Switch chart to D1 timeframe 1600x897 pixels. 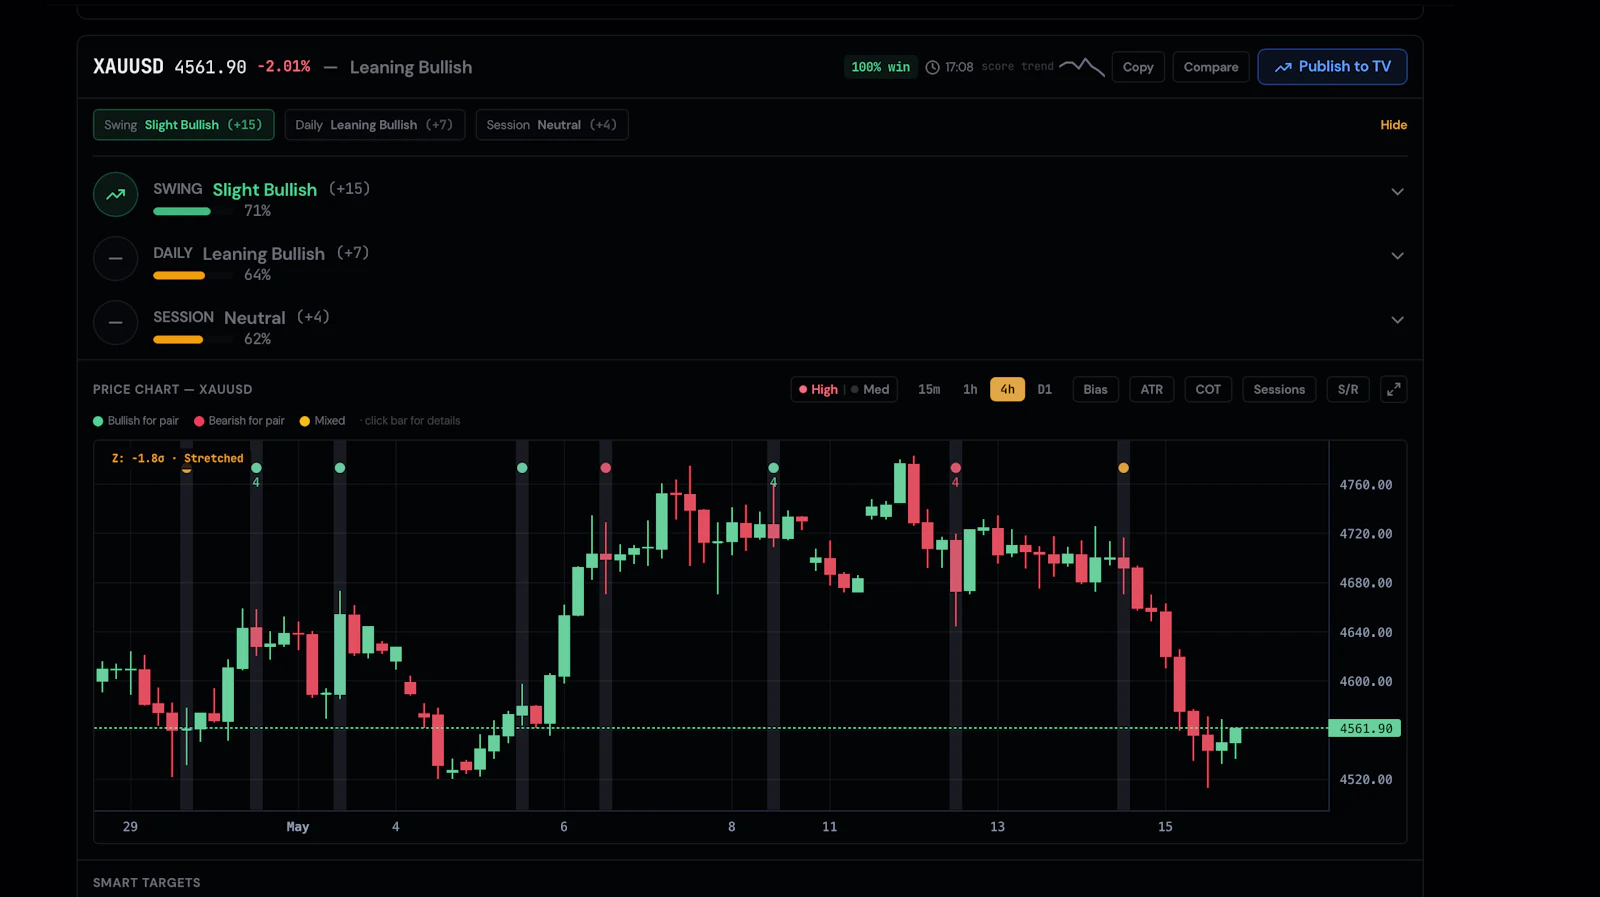1044,389
